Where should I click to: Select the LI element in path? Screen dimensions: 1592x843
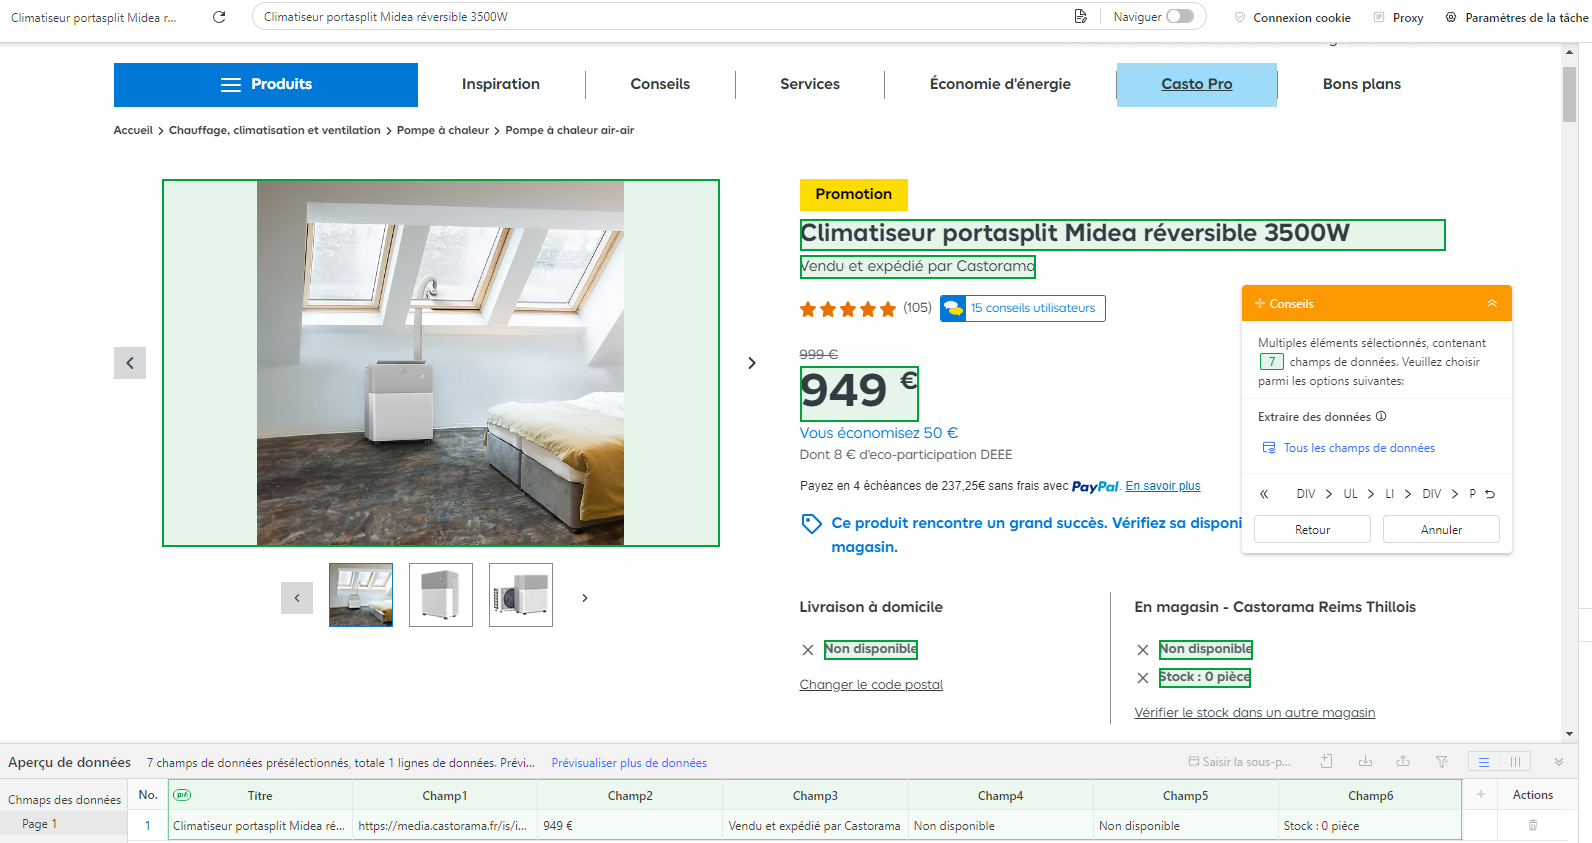coord(1390,494)
